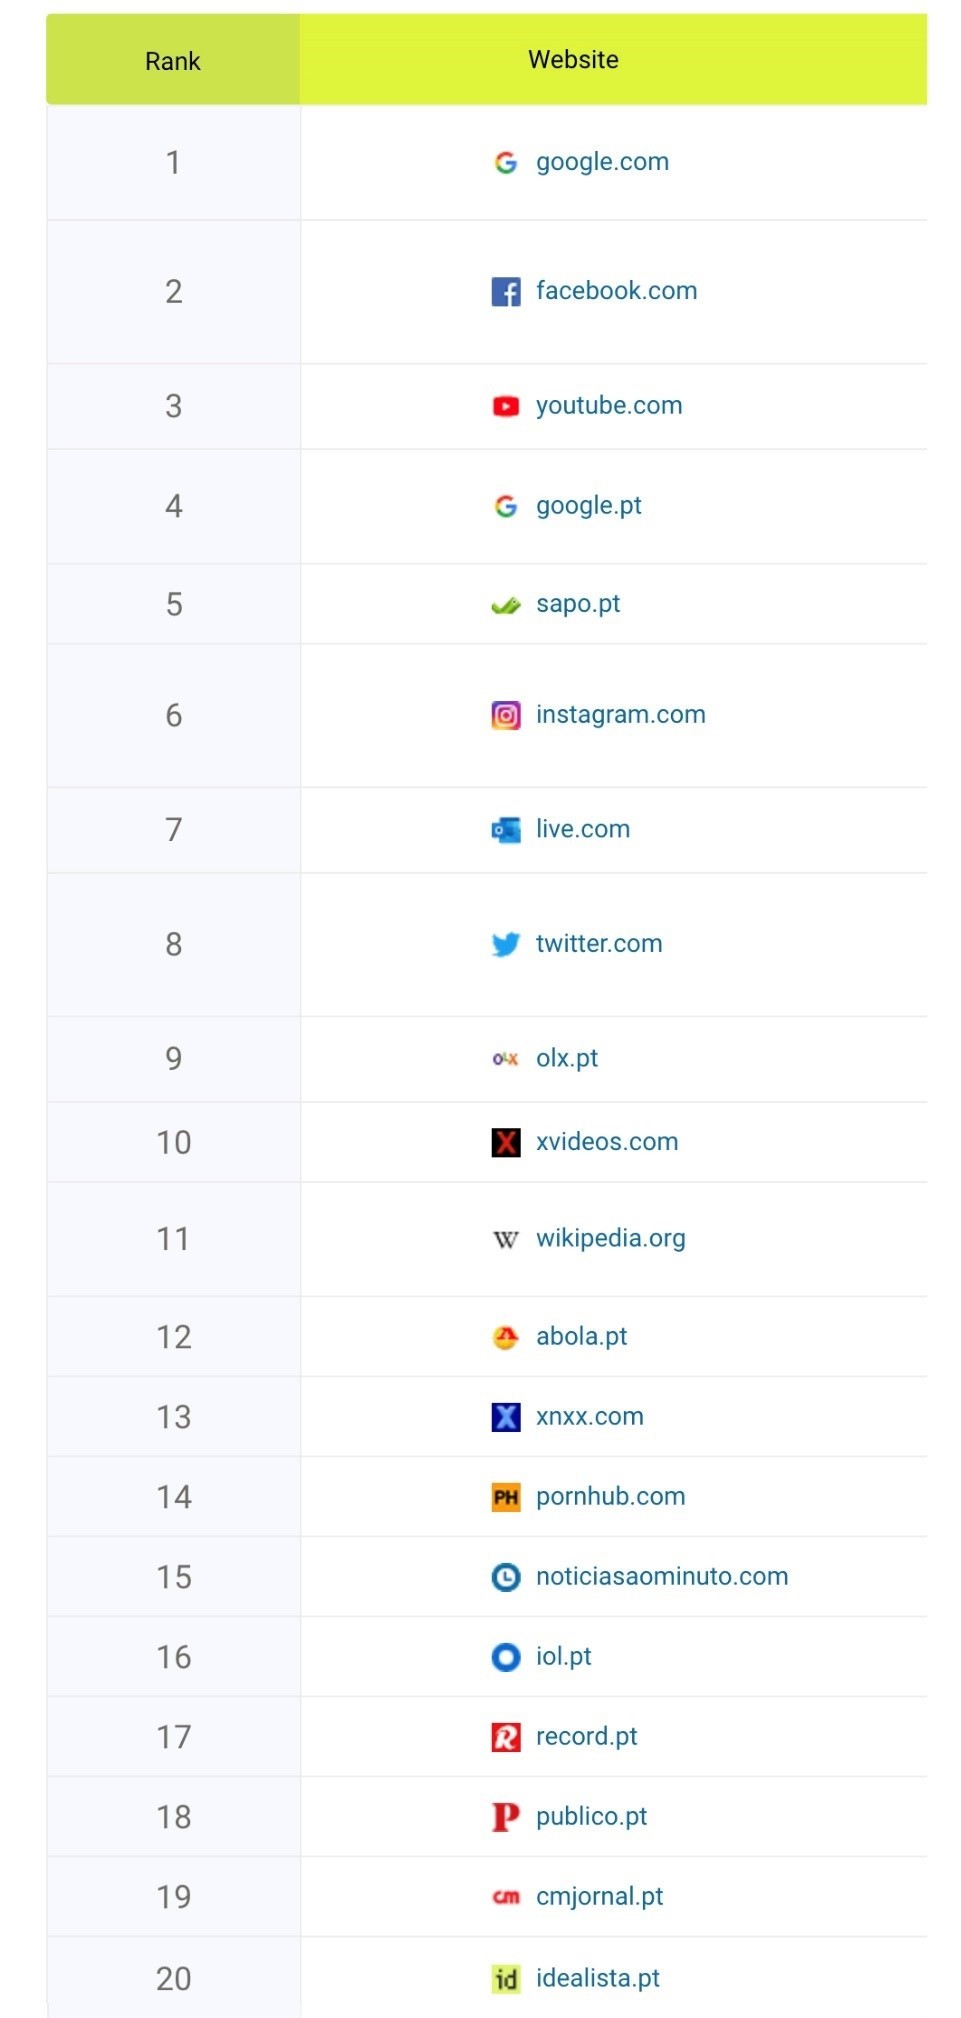This screenshot has height=2018, width=961.
Task: Click the Facebook logo icon
Action: pos(506,292)
